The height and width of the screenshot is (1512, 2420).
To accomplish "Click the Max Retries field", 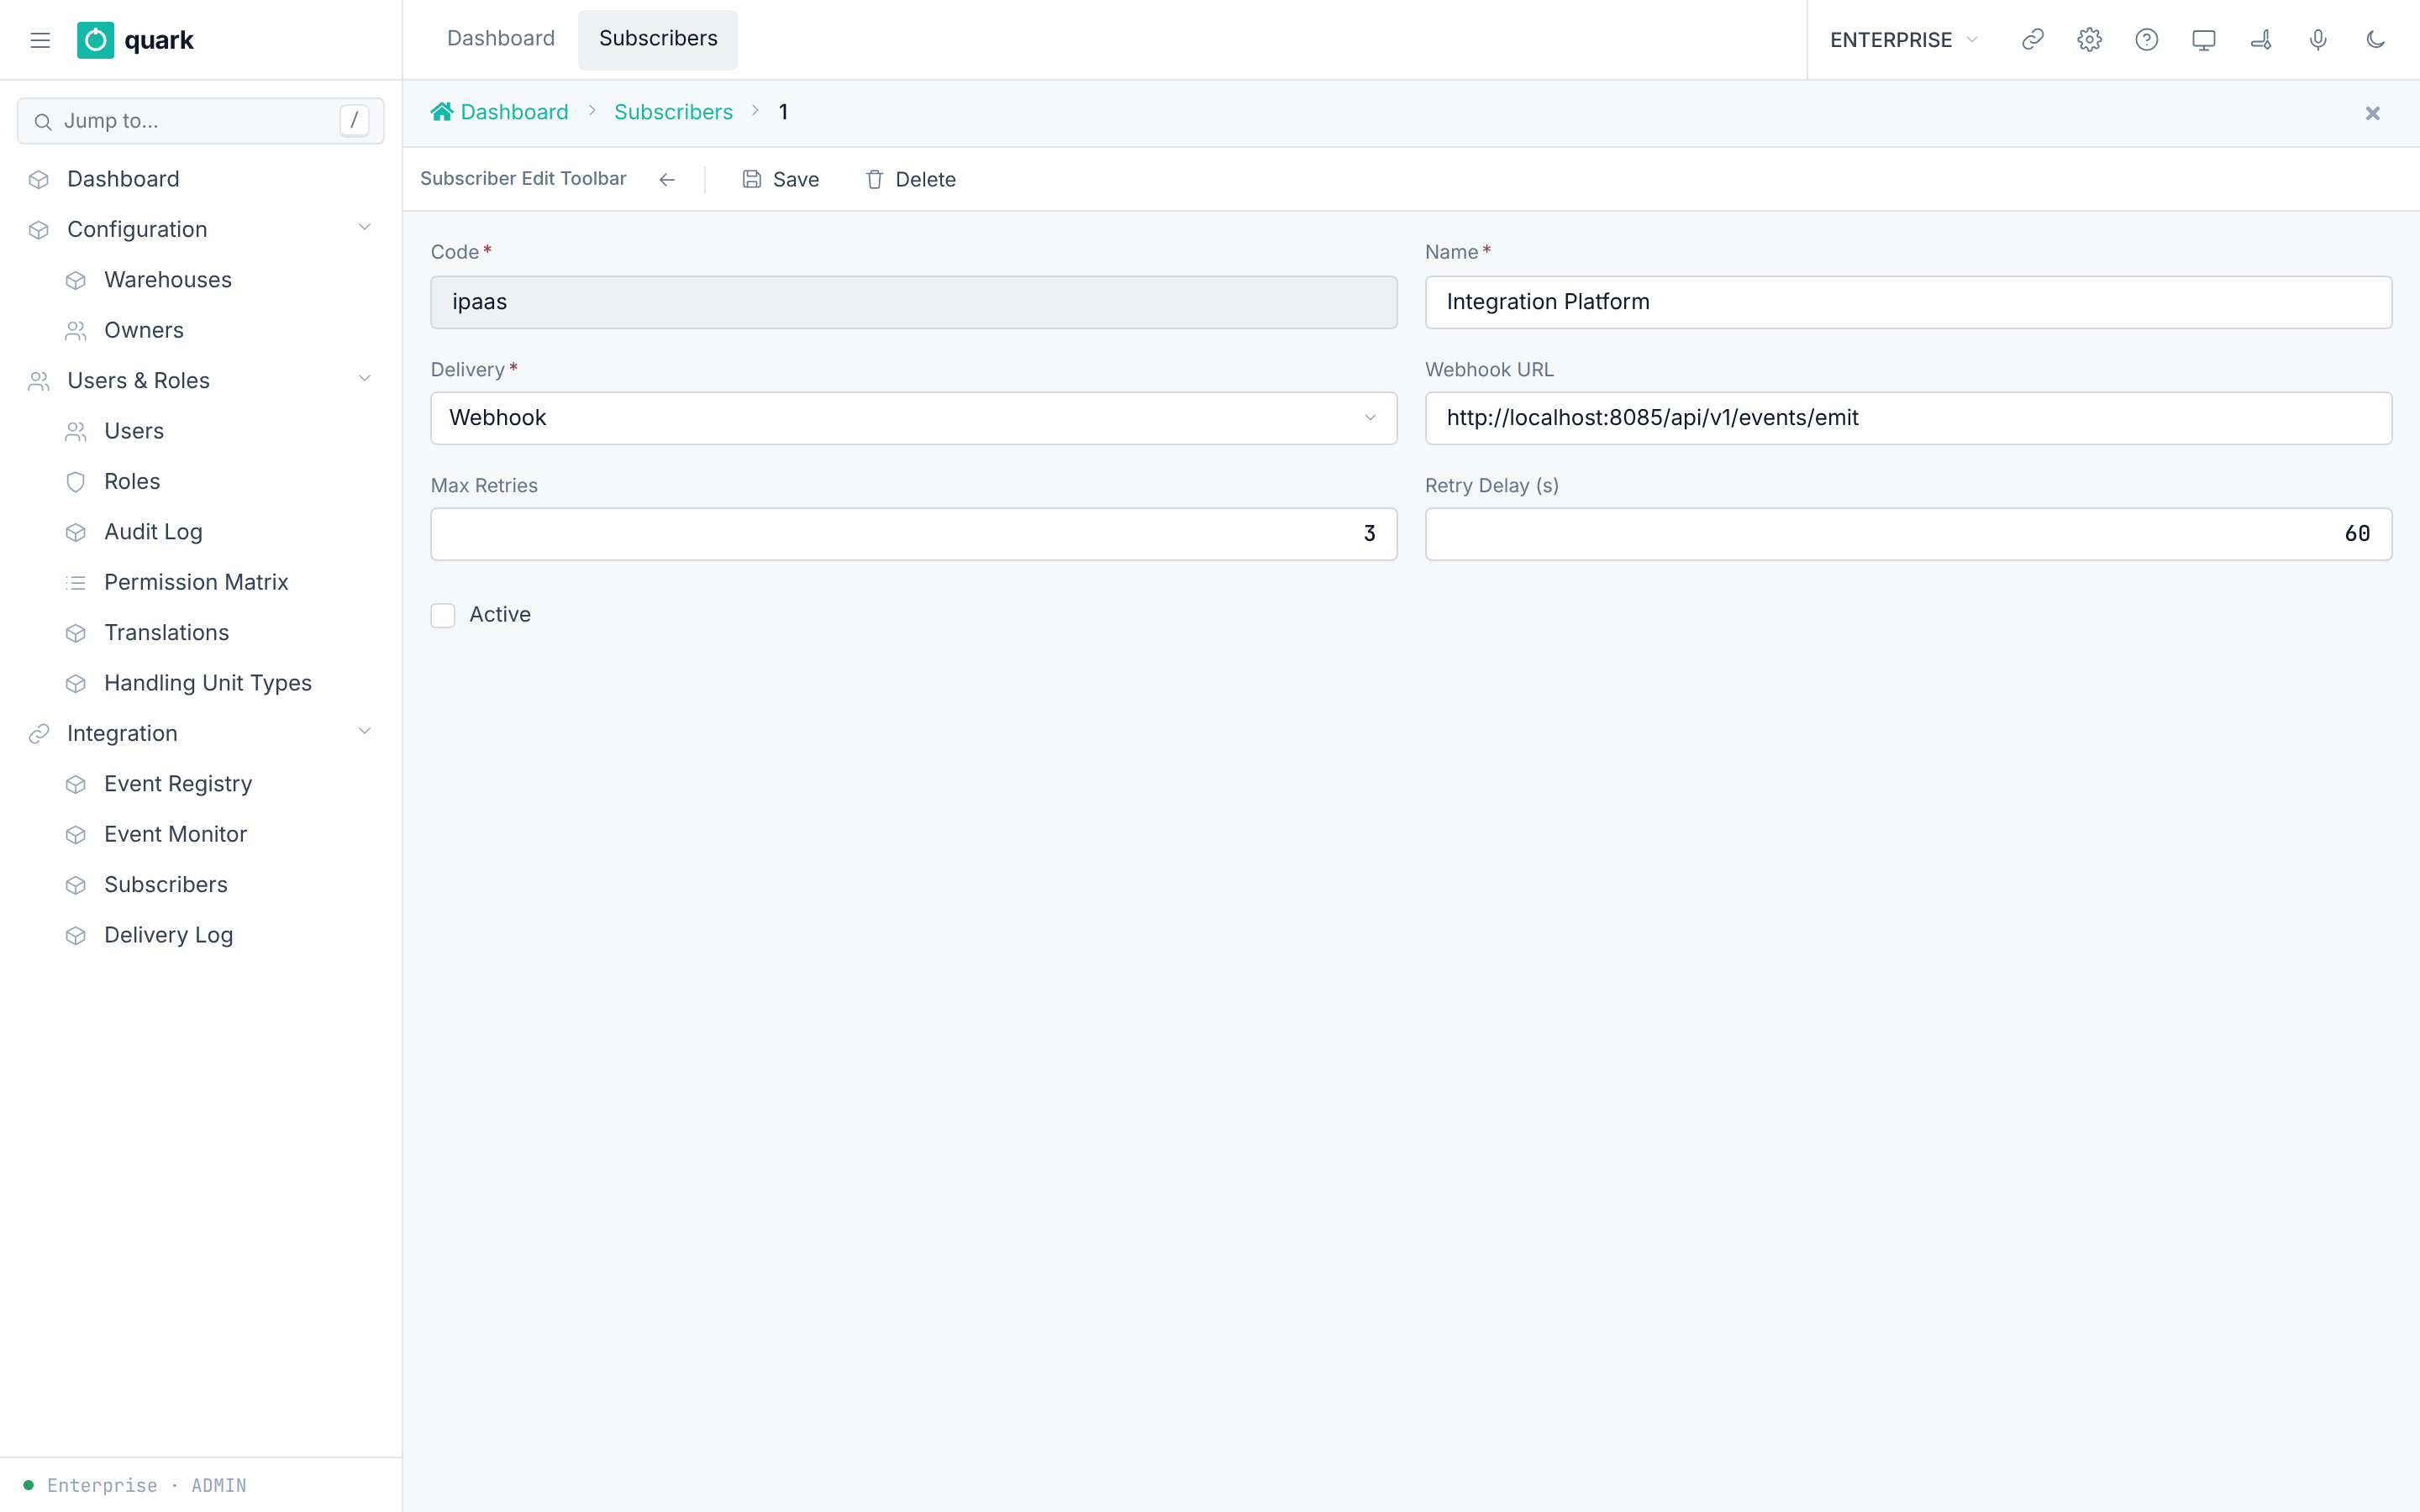I will pos(913,534).
